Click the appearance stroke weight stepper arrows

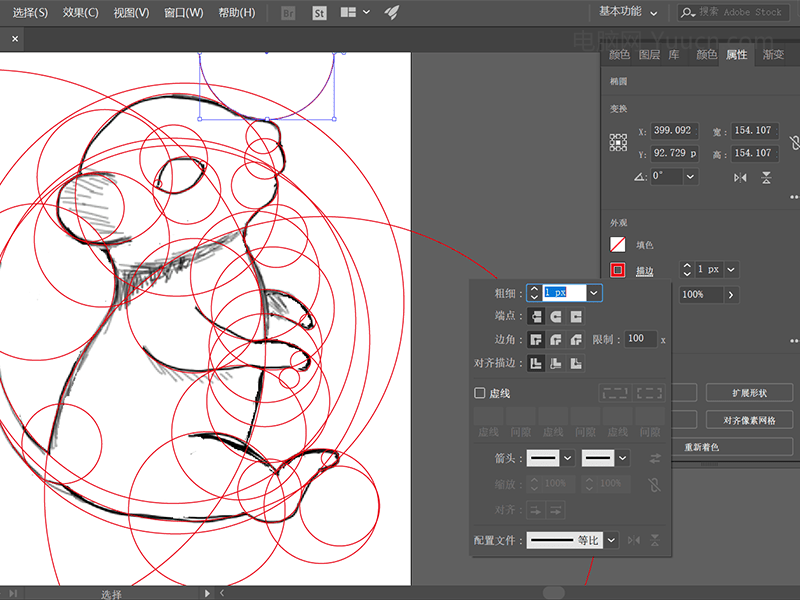pyautogui.click(x=687, y=269)
